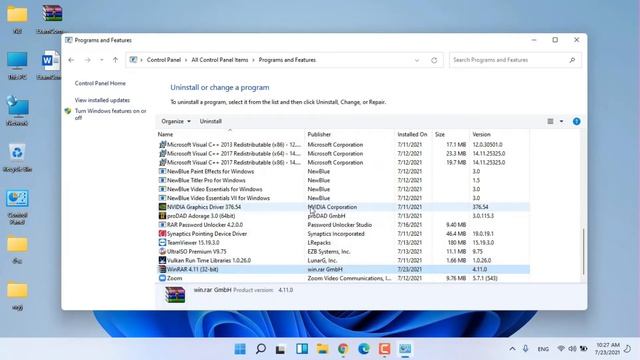This screenshot has width=640, height=360.
Task: Sort by the Installed On column header
Action: (413, 134)
